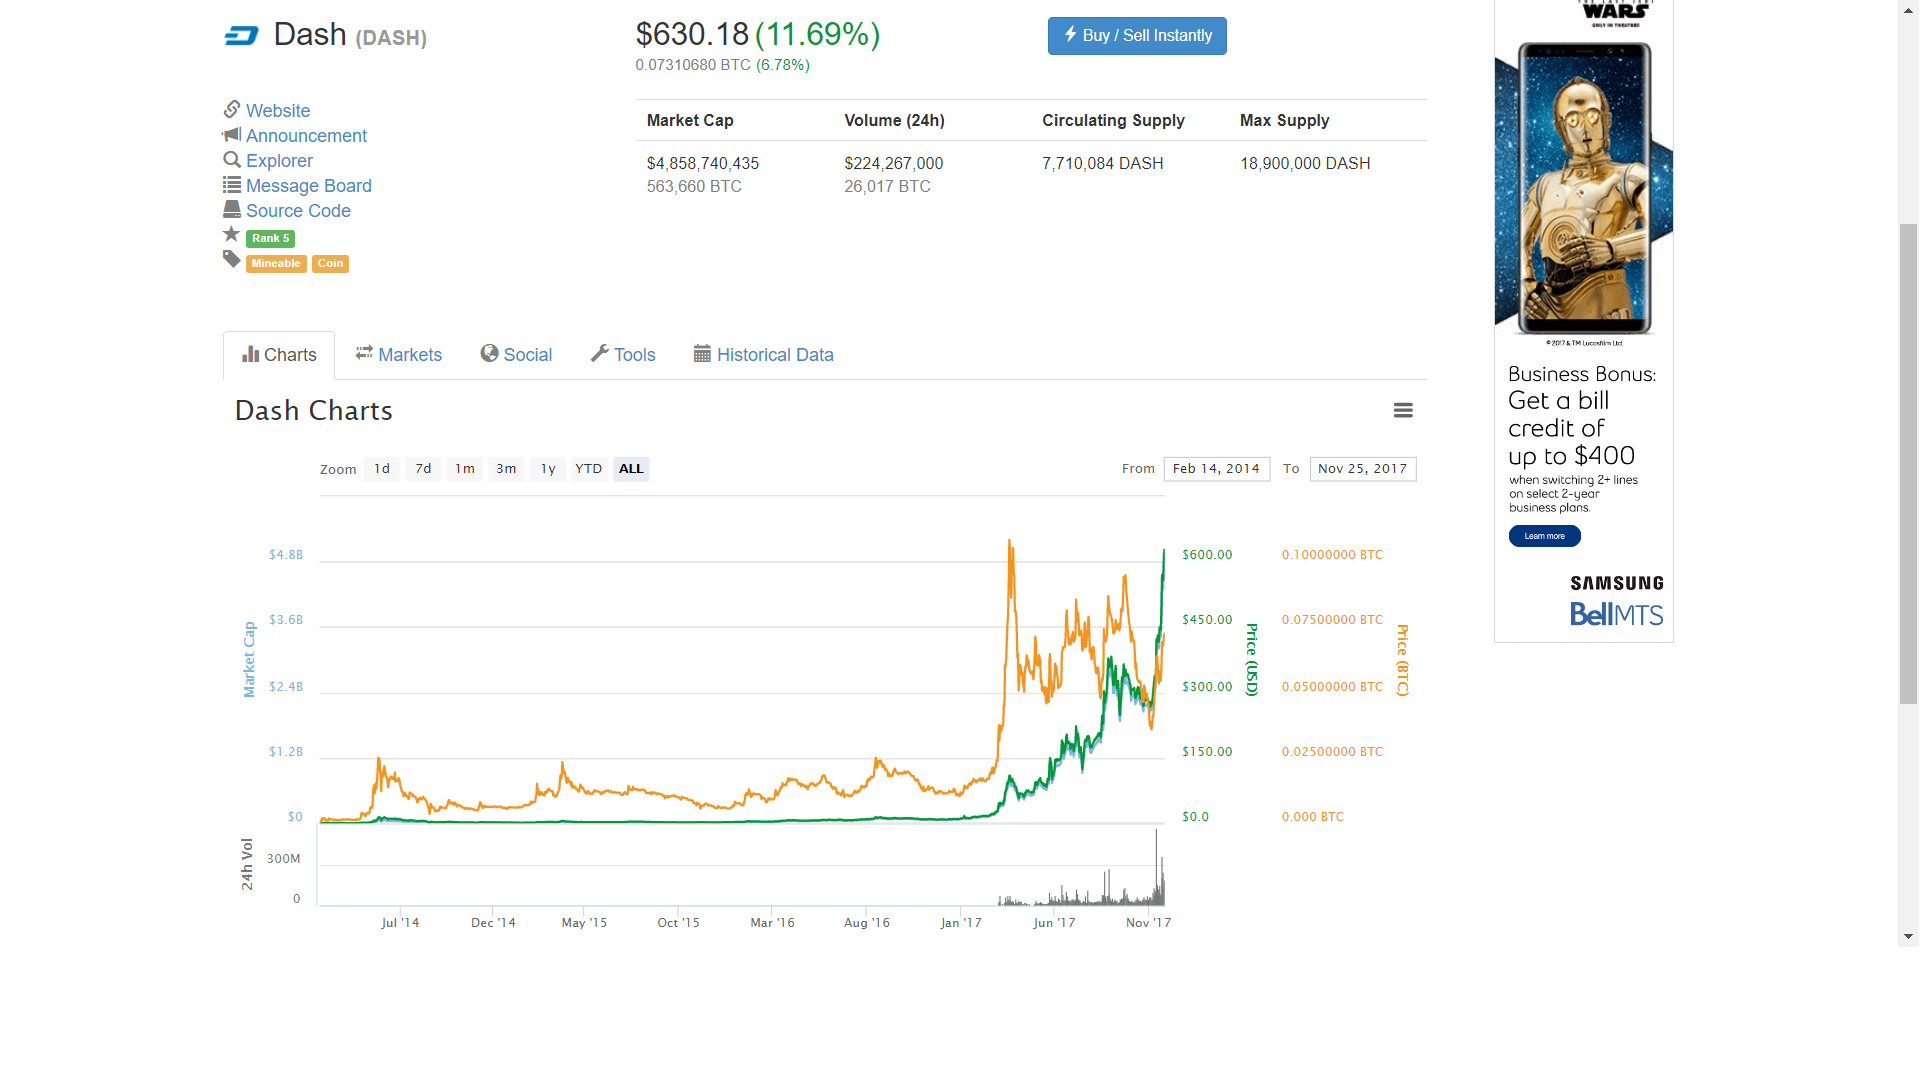Click the Message Board list icon
This screenshot has width=1920, height=1080.
232,185
